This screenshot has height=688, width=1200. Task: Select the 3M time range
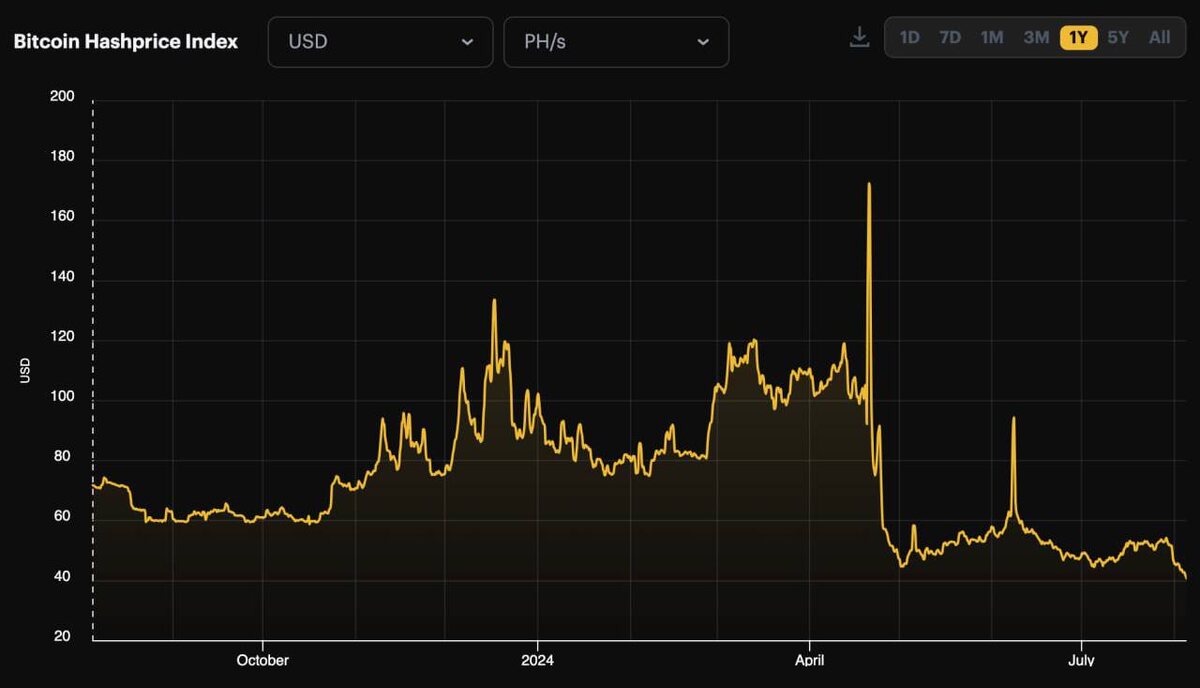click(x=1036, y=38)
